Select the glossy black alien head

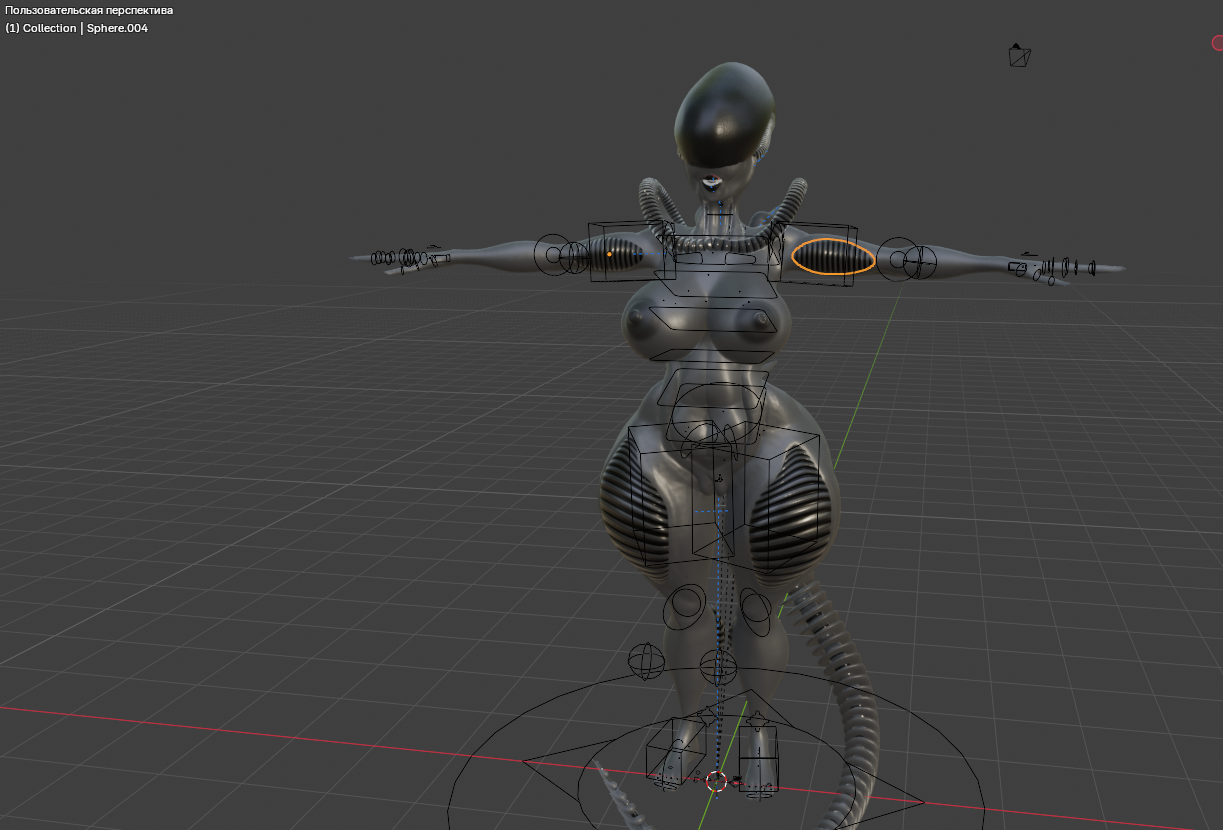tap(725, 113)
